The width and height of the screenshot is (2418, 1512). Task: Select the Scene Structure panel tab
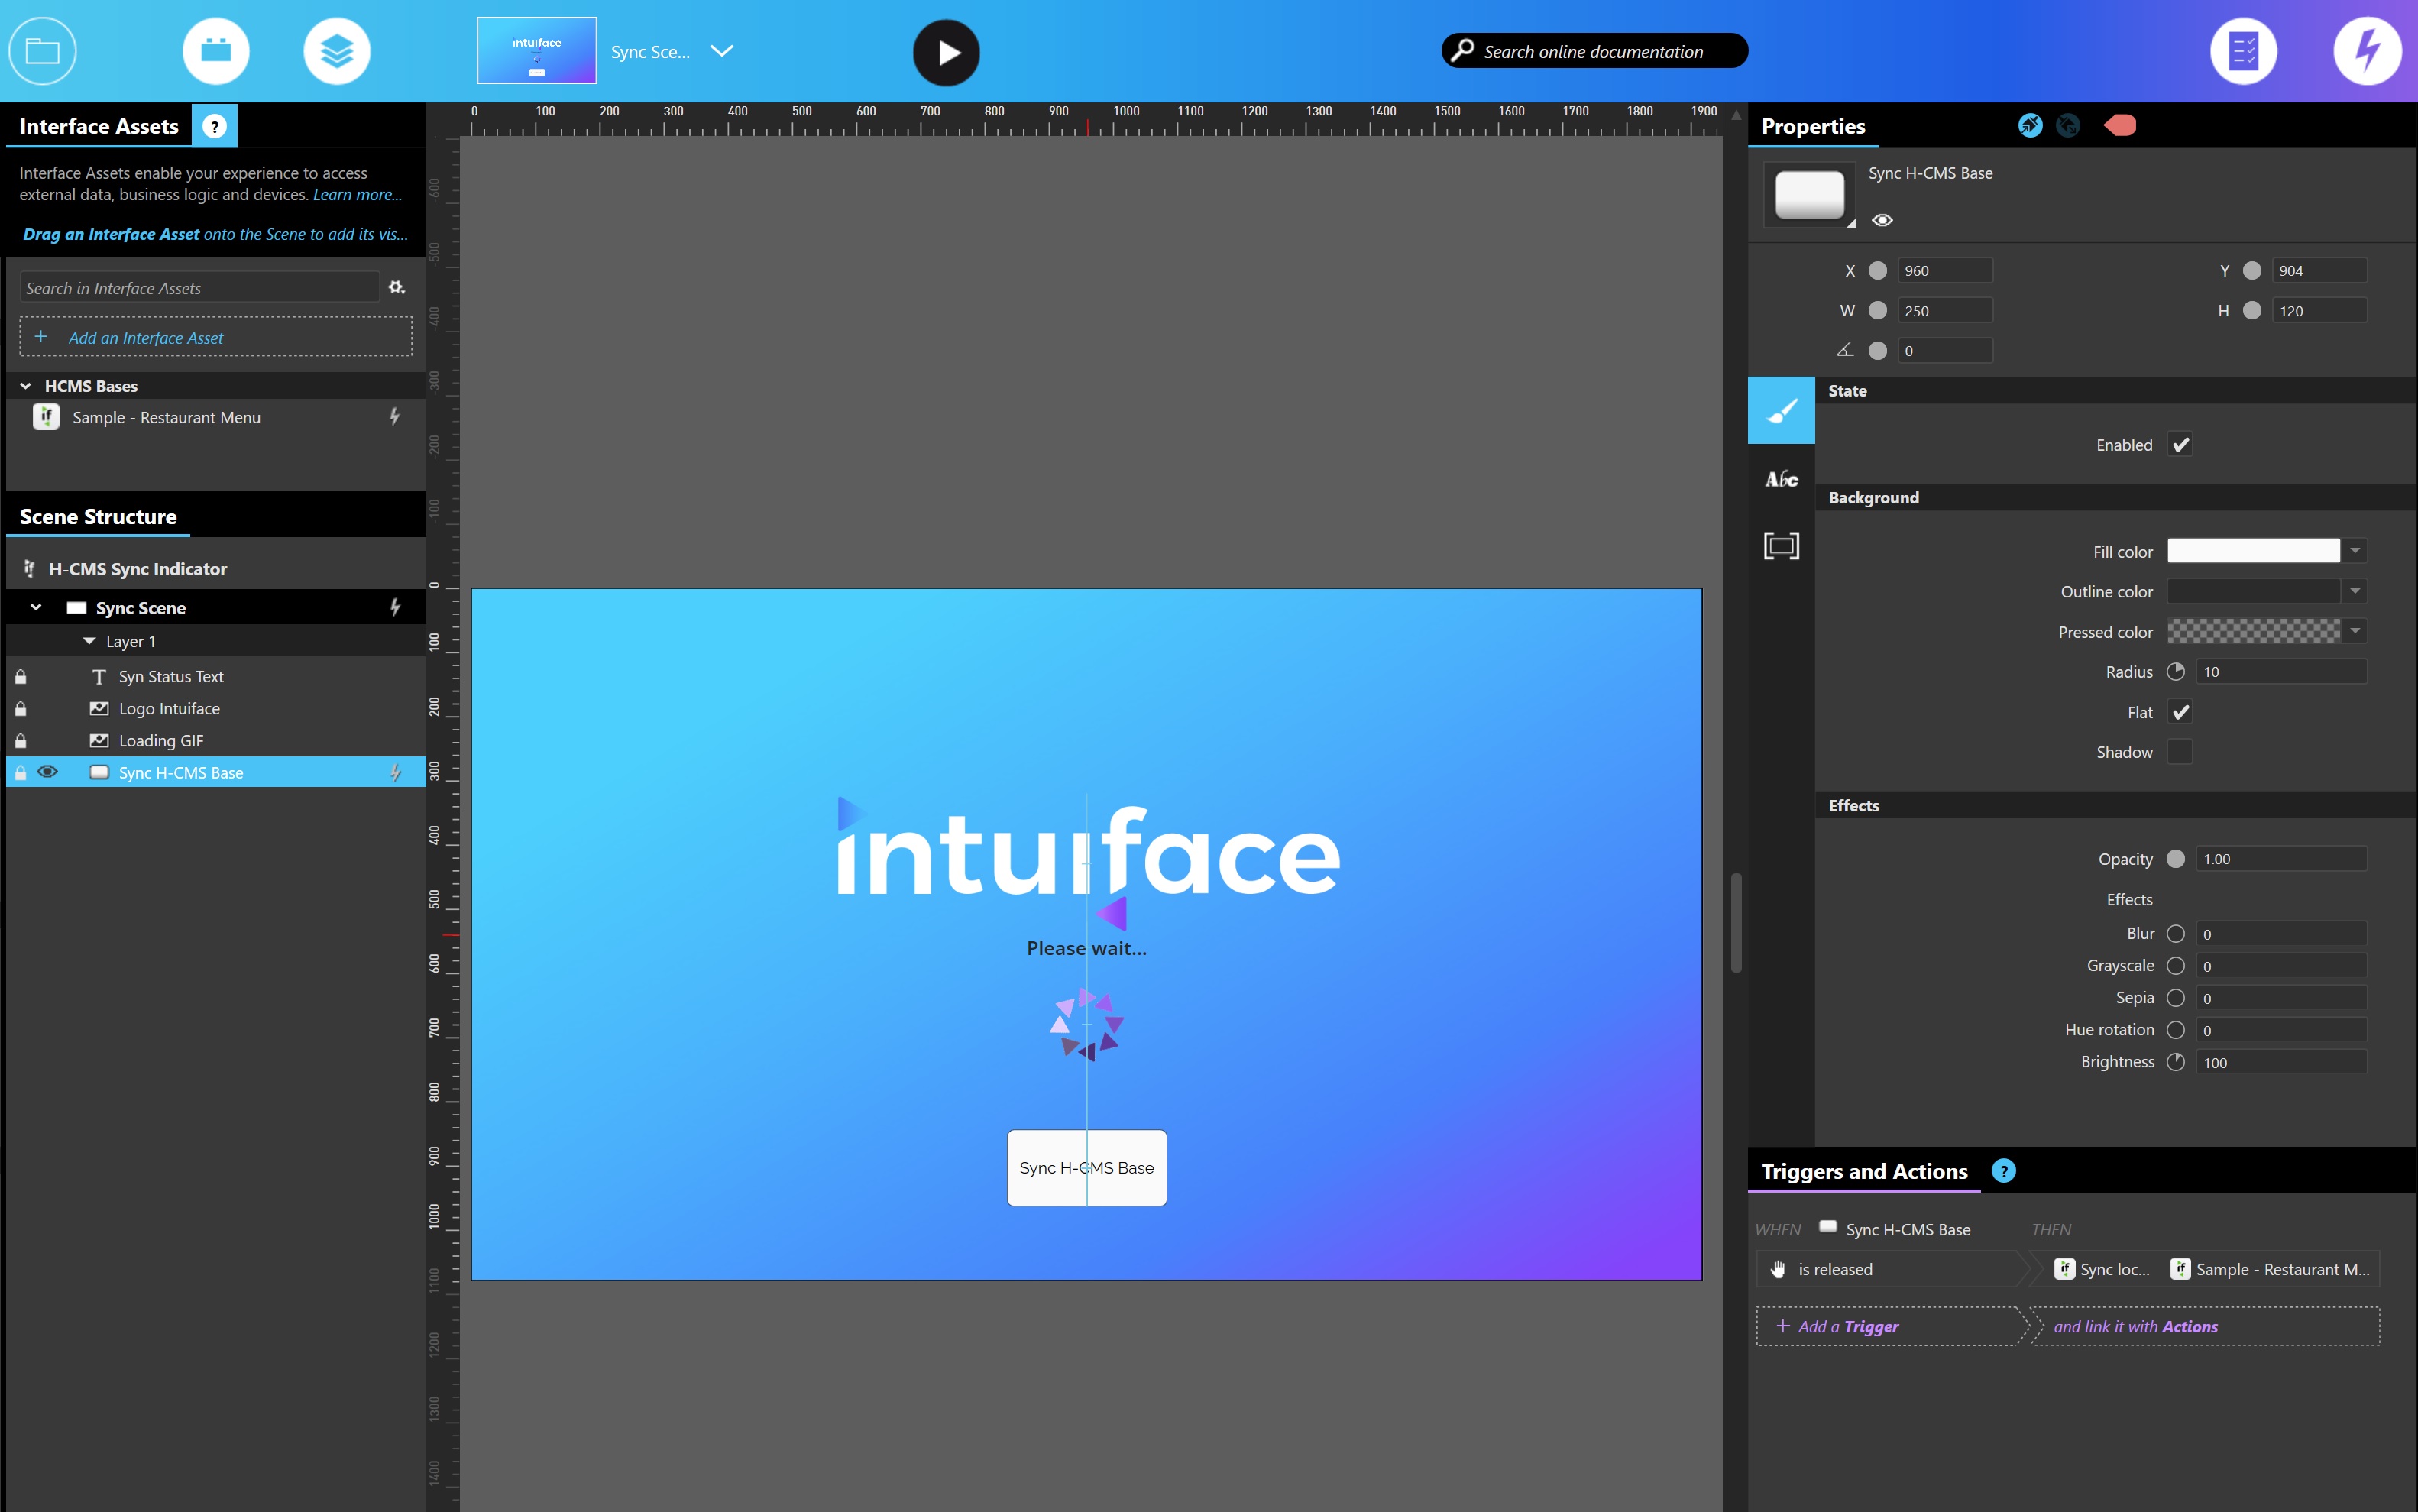tap(98, 516)
